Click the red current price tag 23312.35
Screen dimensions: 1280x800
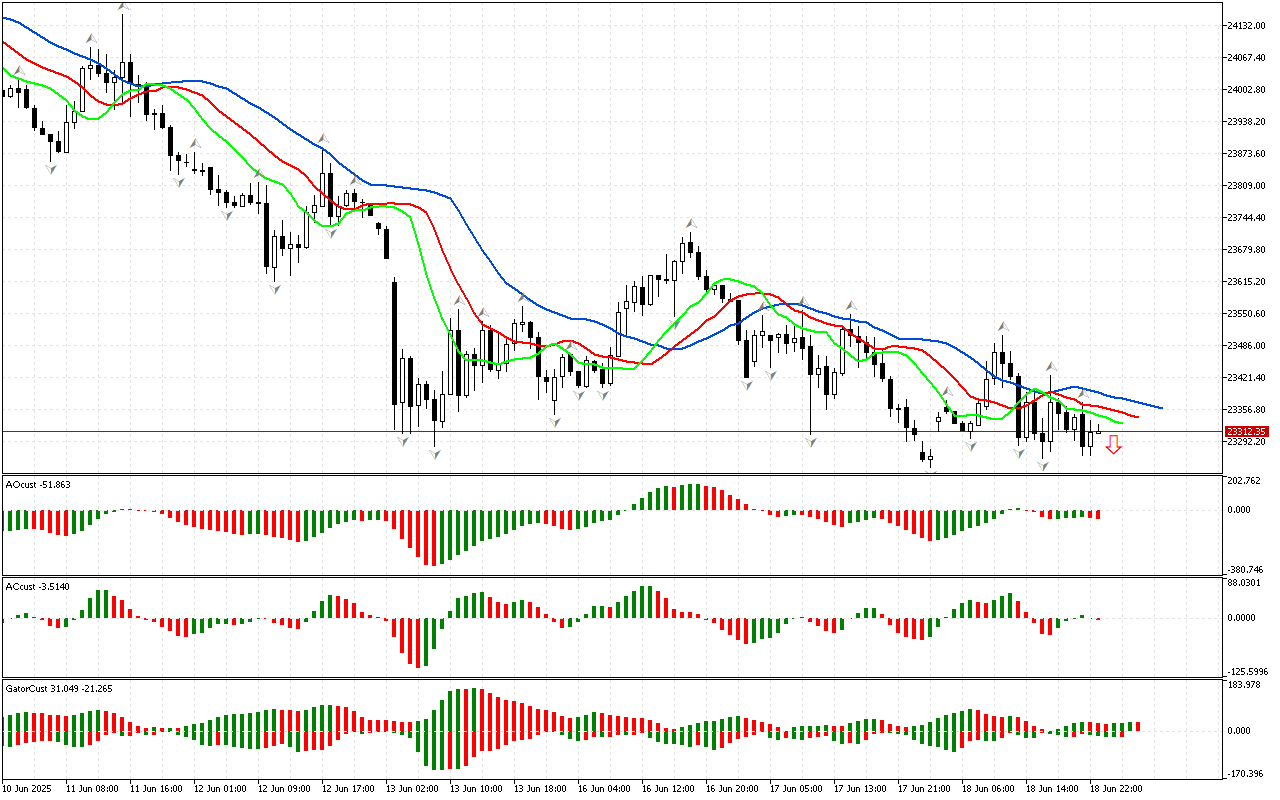(x=1245, y=432)
